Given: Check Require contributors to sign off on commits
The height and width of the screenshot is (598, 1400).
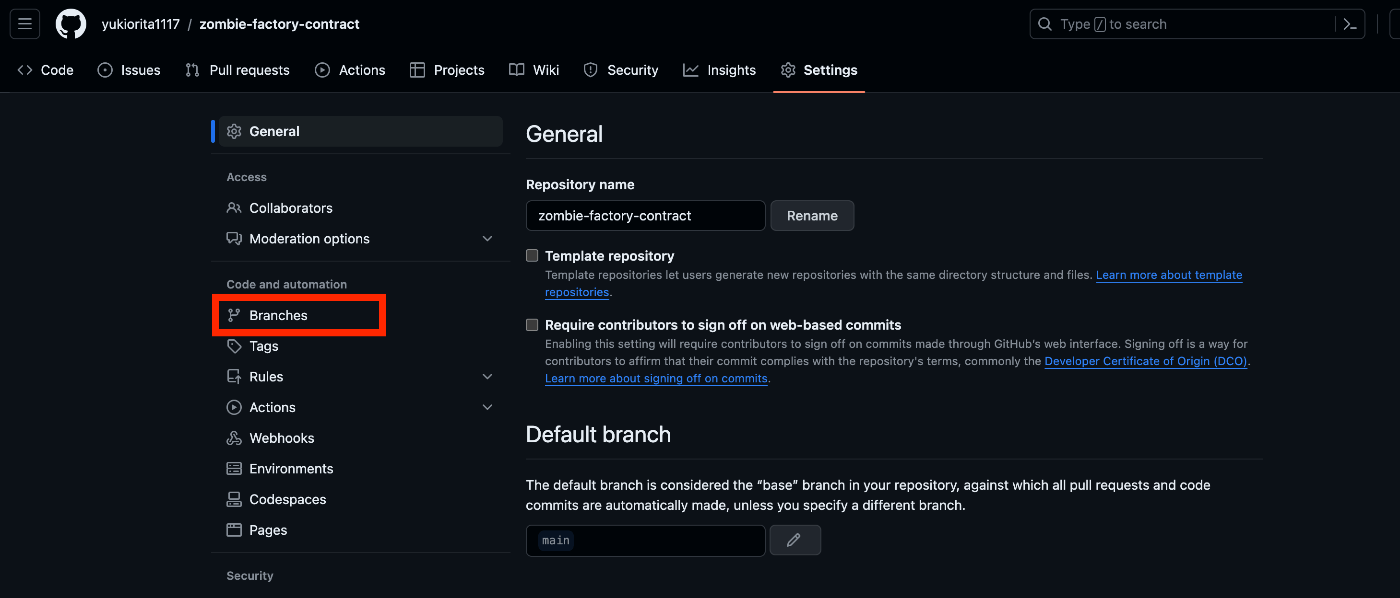Looking at the screenshot, I should (532, 325).
